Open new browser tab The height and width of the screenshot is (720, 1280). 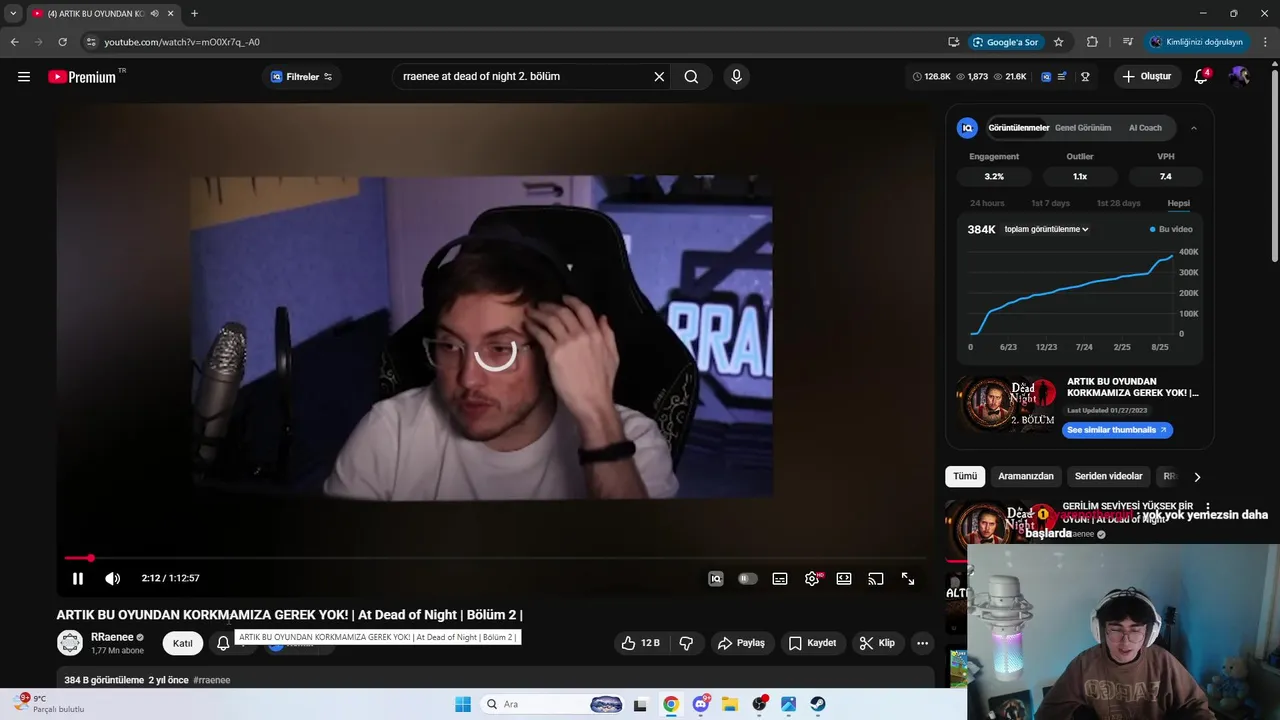click(x=194, y=13)
